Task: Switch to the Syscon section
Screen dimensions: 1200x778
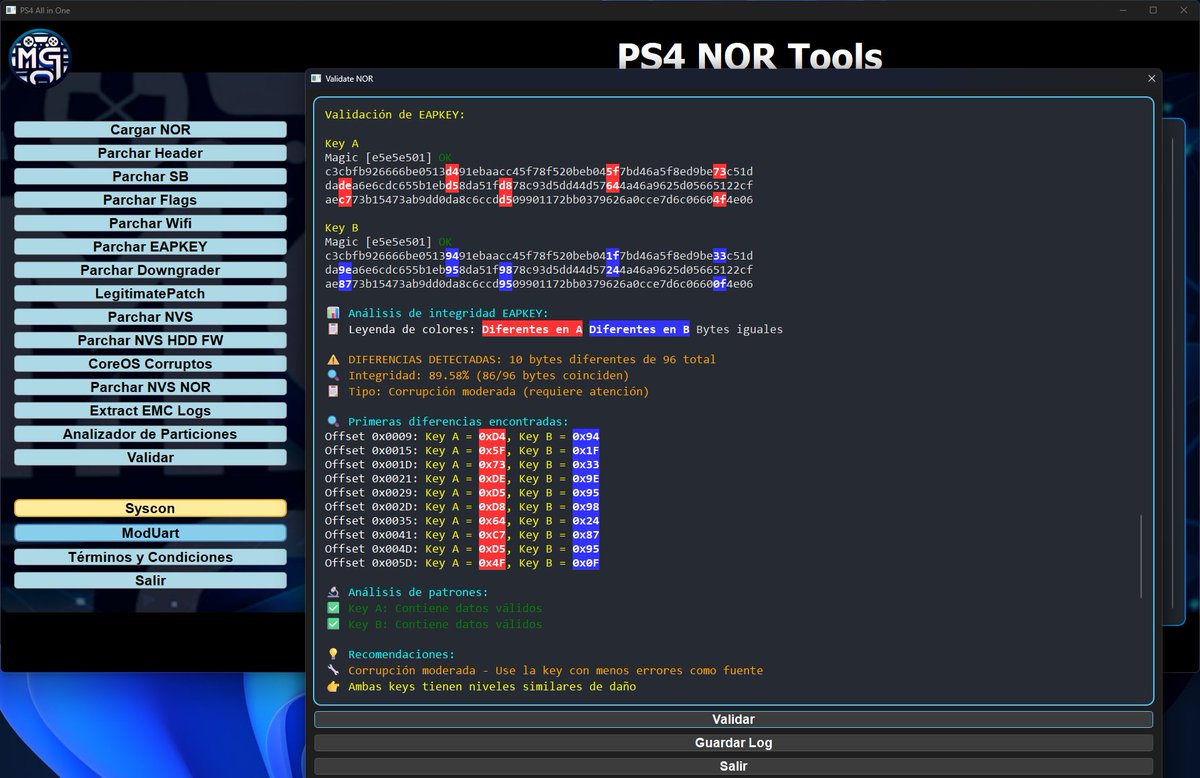Action: 150,509
